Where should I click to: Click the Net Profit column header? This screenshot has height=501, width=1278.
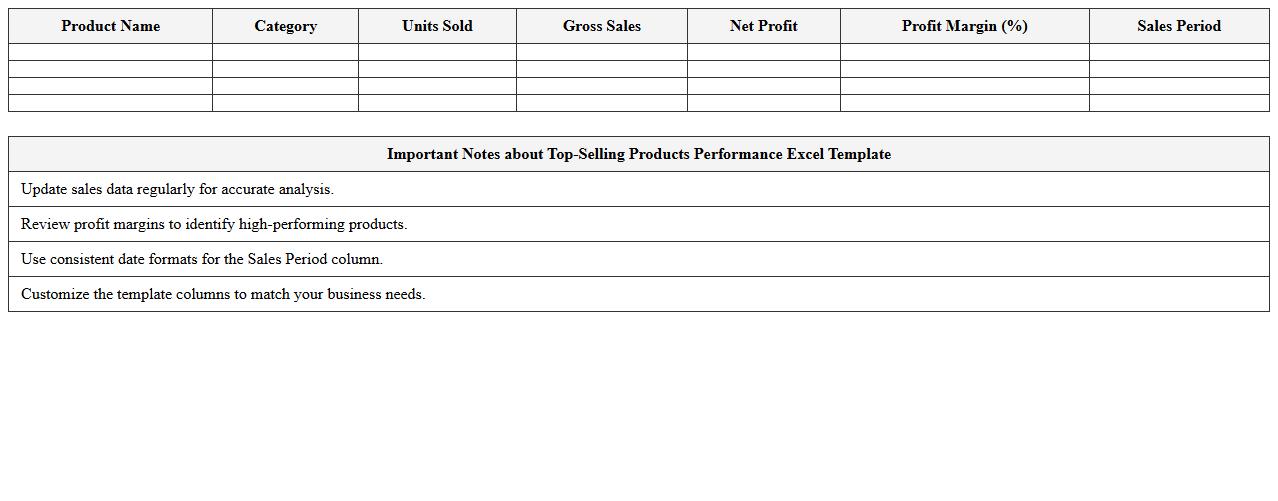click(x=763, y=26)
